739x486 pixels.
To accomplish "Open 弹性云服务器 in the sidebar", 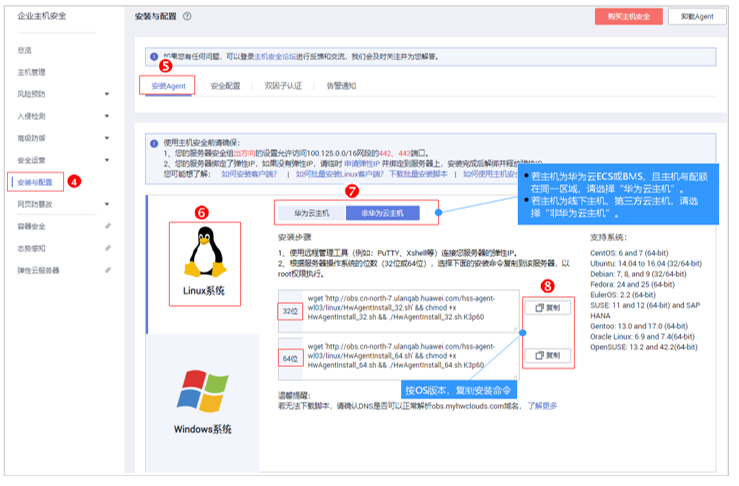I will pyautogui.click(x=39, y=270).
